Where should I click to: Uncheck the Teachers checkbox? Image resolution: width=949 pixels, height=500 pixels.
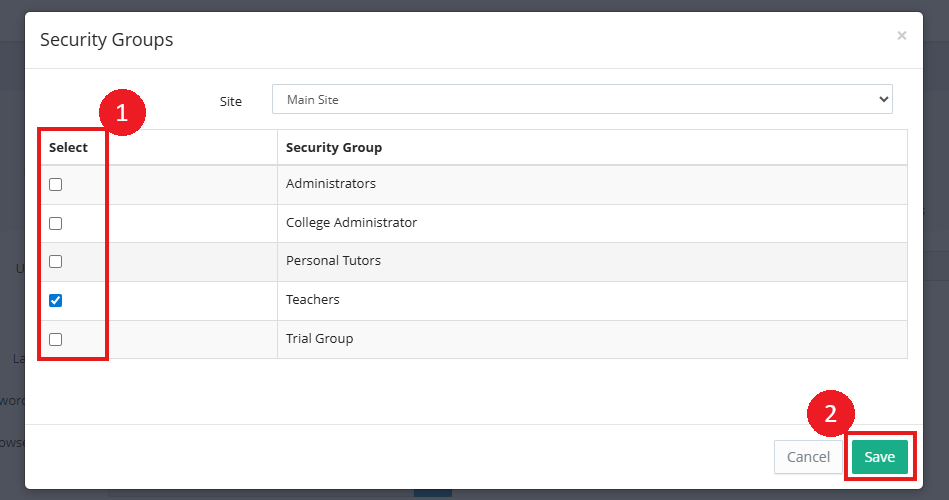pos(56,300)
